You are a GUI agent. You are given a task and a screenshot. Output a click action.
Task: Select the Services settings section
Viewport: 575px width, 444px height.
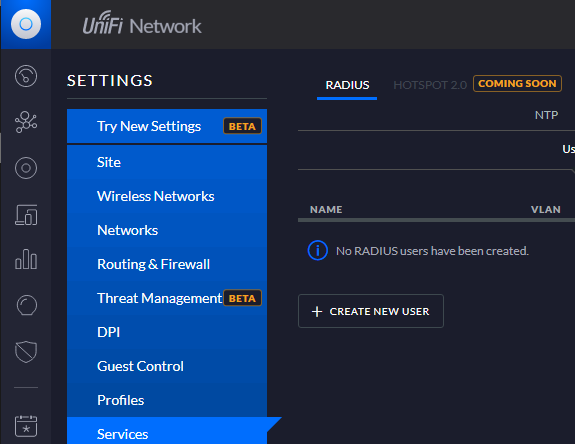coord(167,431)
